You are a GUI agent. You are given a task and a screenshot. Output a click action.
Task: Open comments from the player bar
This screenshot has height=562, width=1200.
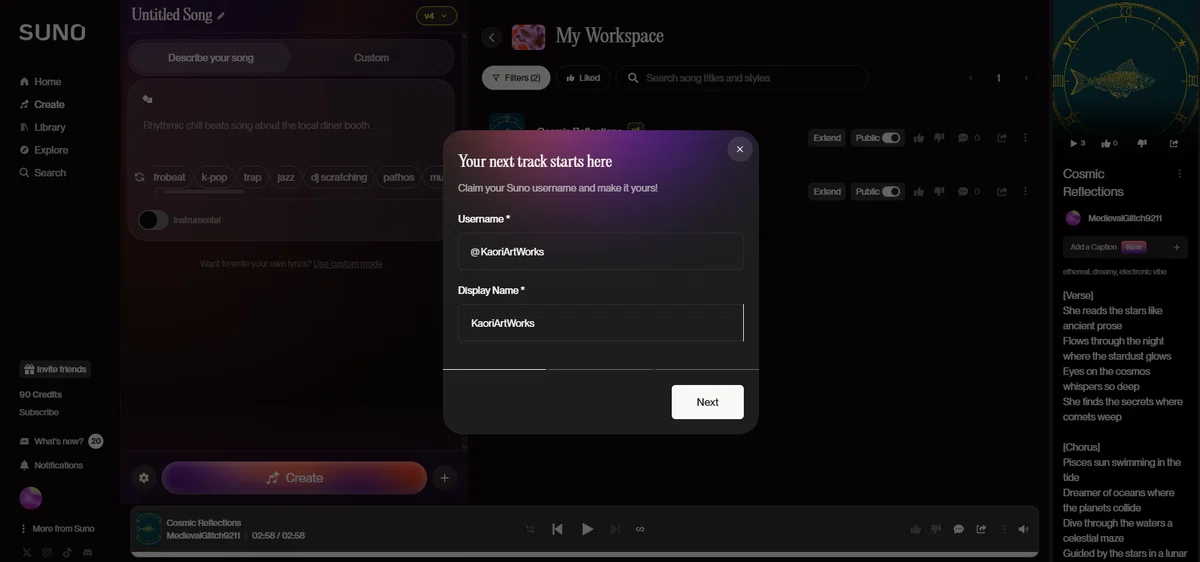pos(958,529)
